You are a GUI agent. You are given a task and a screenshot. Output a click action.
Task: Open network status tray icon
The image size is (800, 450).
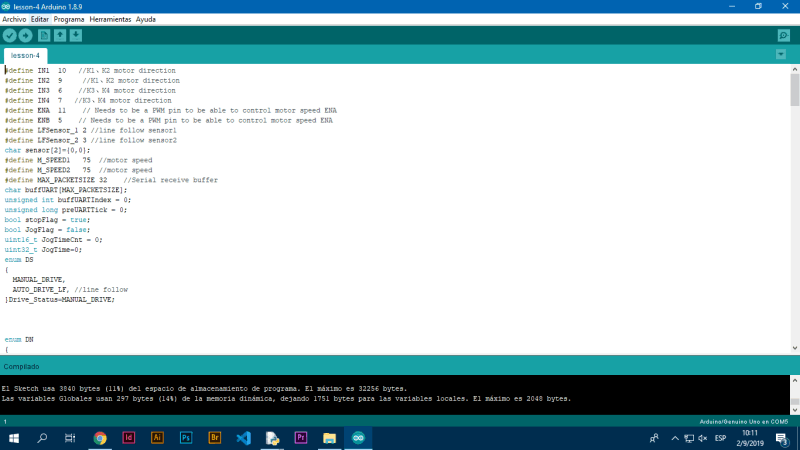(x=689, y=438)
